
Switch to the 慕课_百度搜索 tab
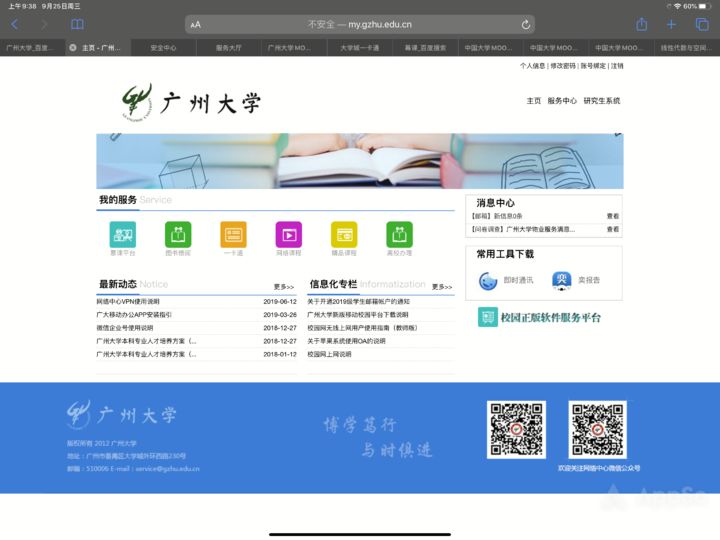(x=425, y=47)
